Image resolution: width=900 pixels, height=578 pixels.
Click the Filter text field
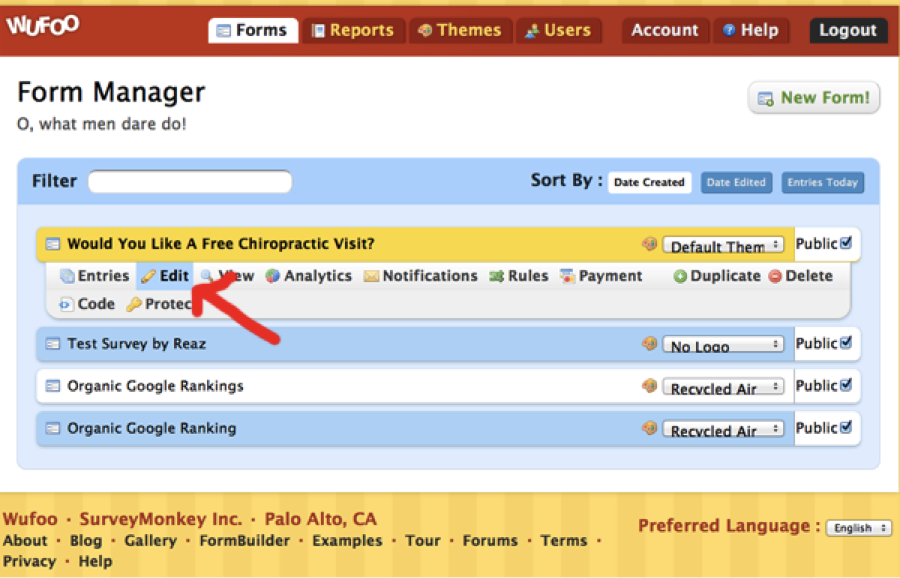point(190,182)
